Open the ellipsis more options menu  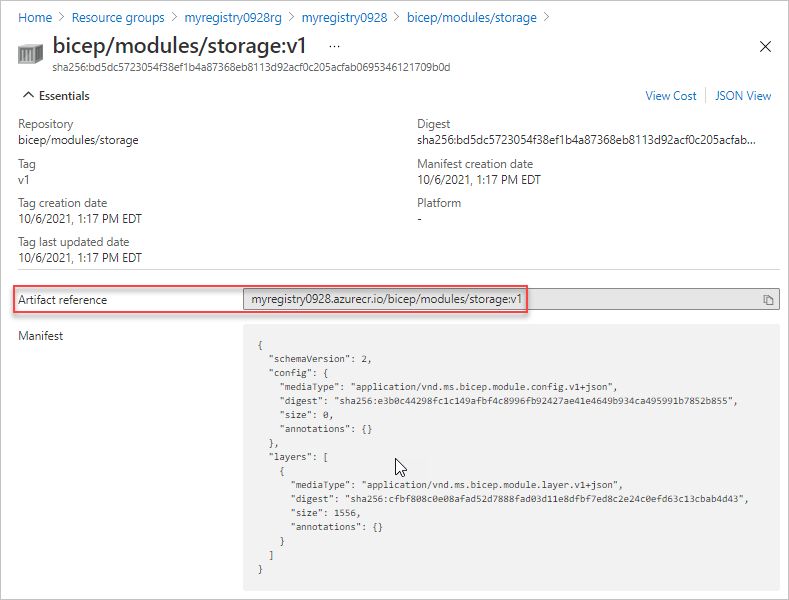(335, 46)
